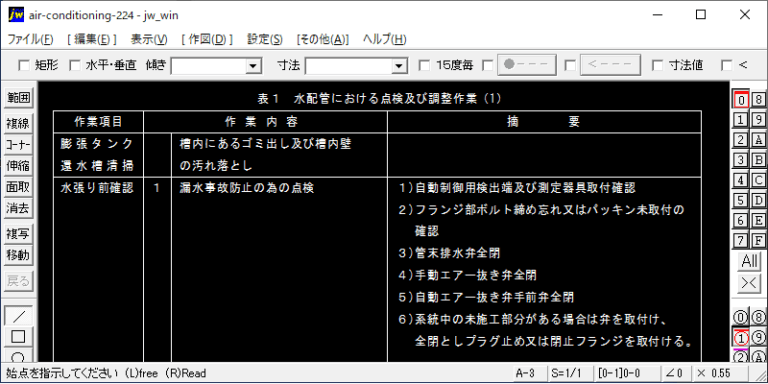768x384 pixels.
Task: Select layer 8 button
Action: pos(758,100)
